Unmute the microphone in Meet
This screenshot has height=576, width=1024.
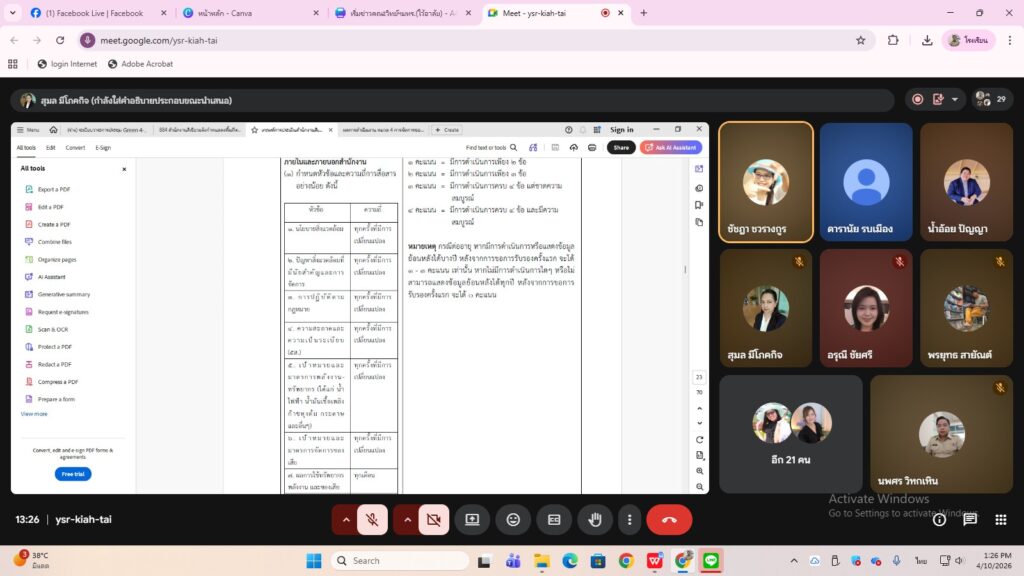tap(372, 520)
